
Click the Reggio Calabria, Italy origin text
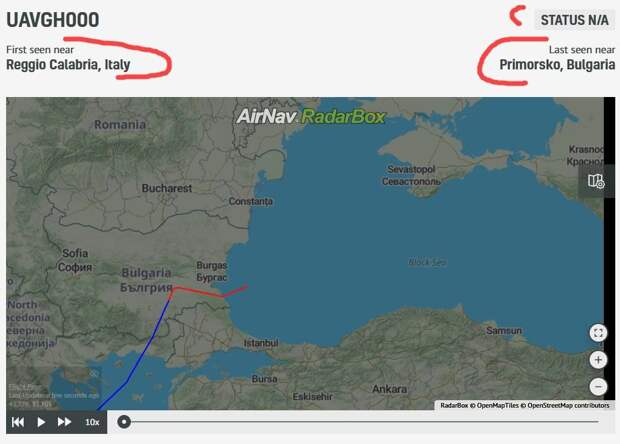point(68,64)
